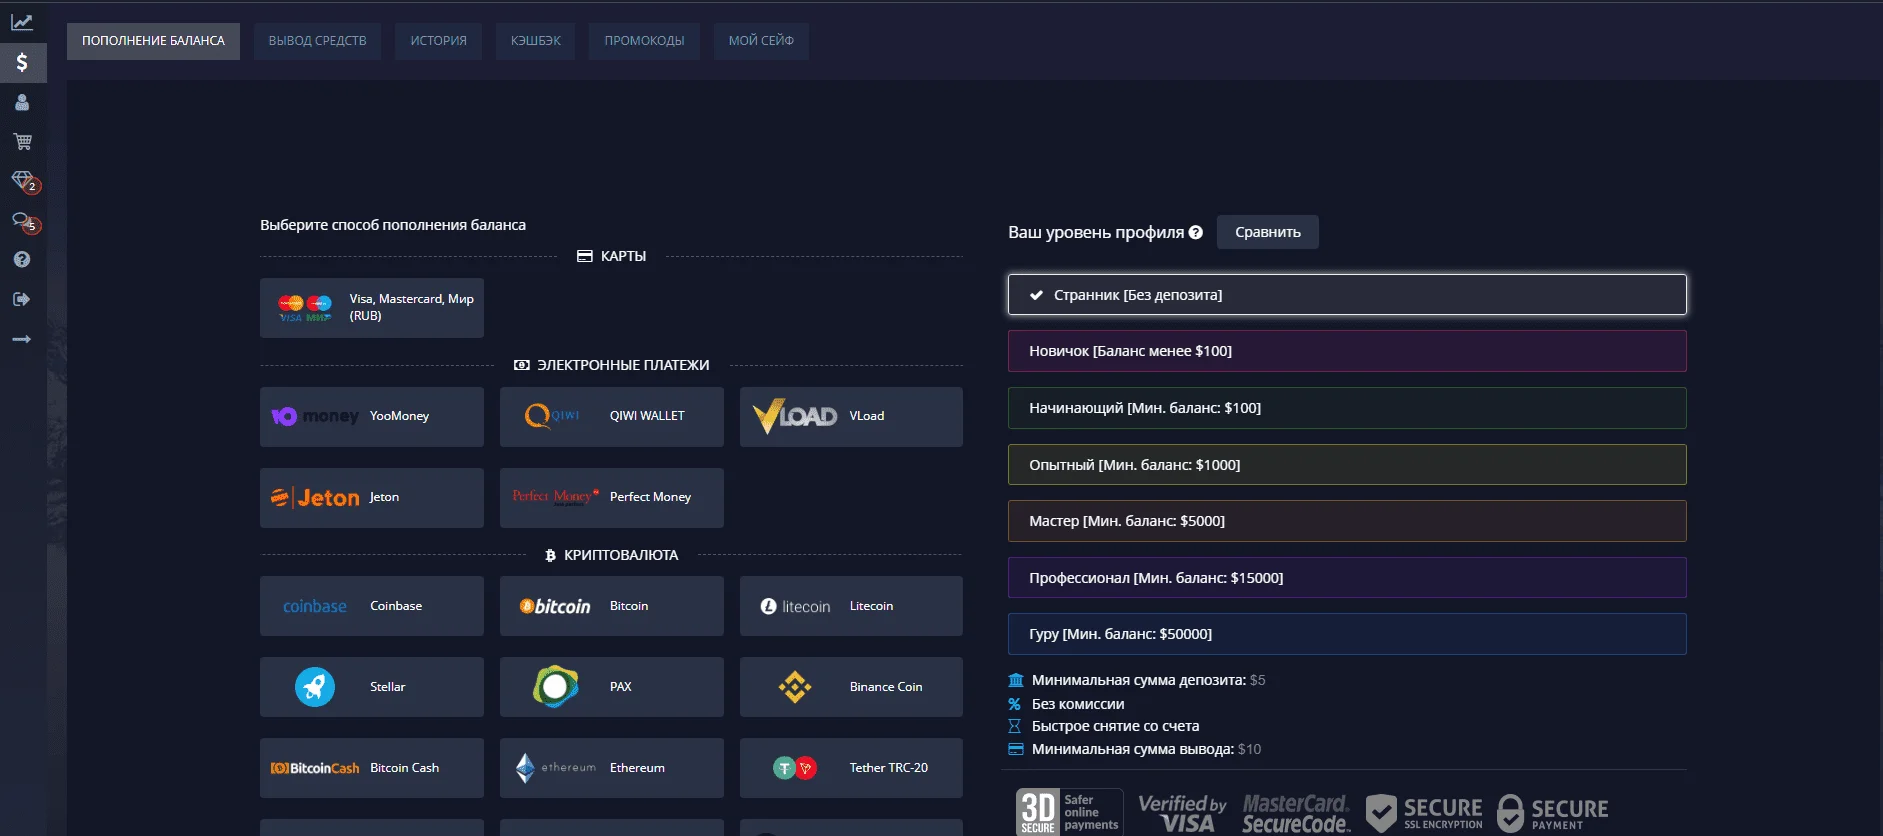
Task: Open the help question mark sidebar icon
Action: (22, 260)
